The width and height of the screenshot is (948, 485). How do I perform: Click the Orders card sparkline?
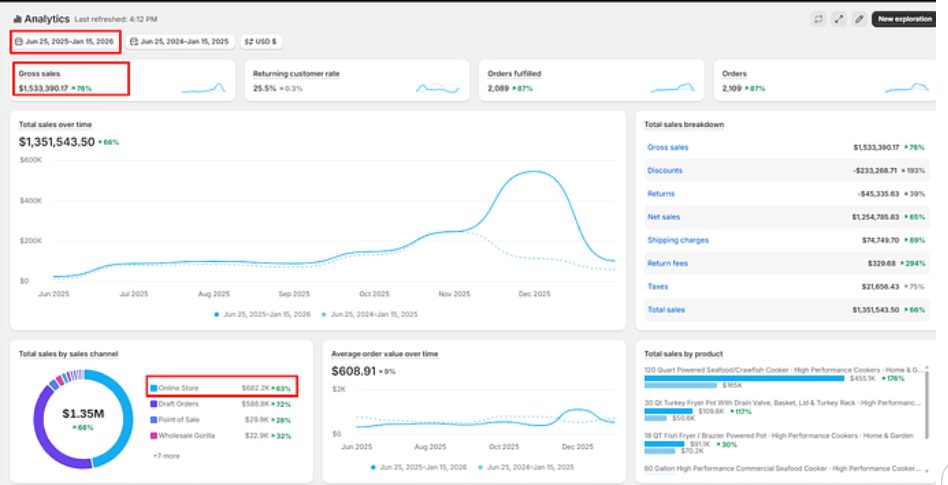[x=907, y=88]
